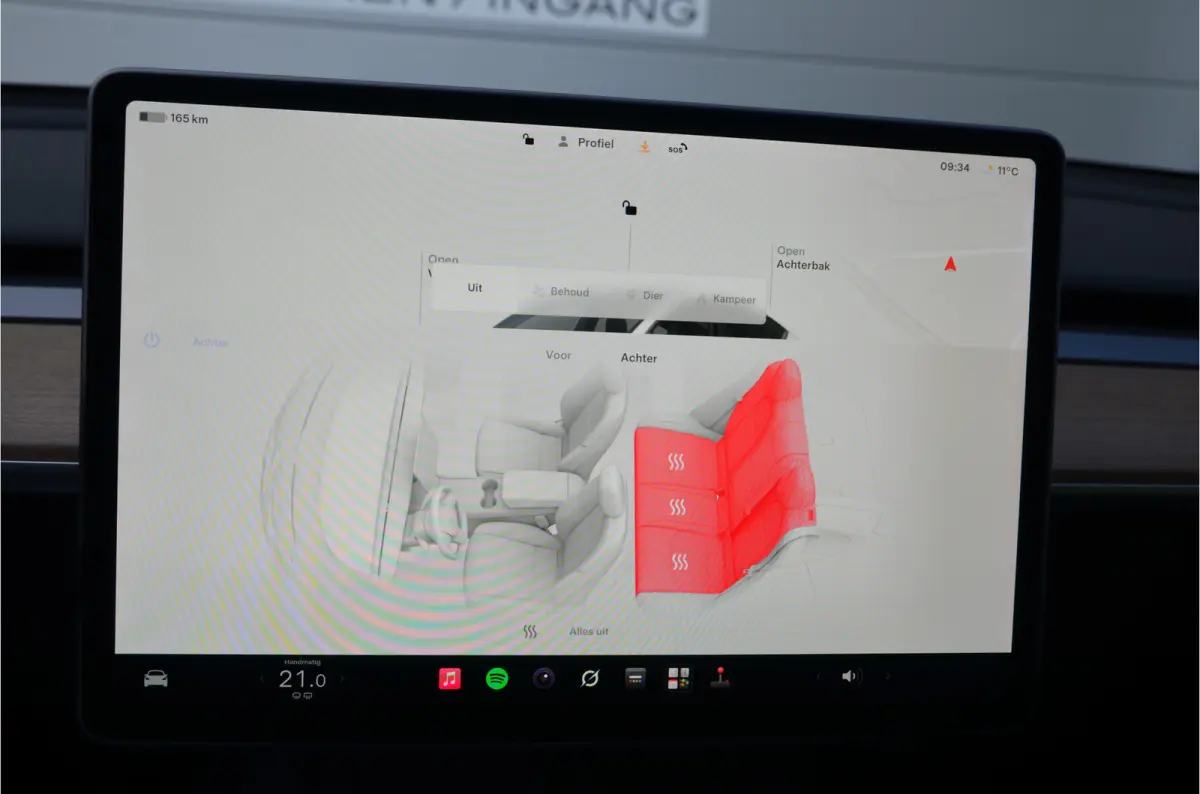The width and height of the screenshot is (1200, 794).
Task: Open the slashed-circle app in the taskbar
Action: (x=590, y=678)
